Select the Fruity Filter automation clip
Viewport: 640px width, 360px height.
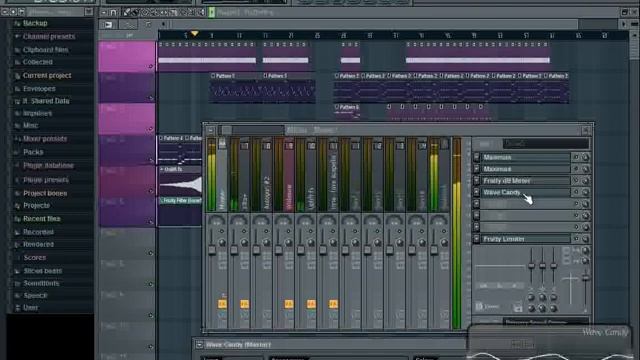[180, 201]
